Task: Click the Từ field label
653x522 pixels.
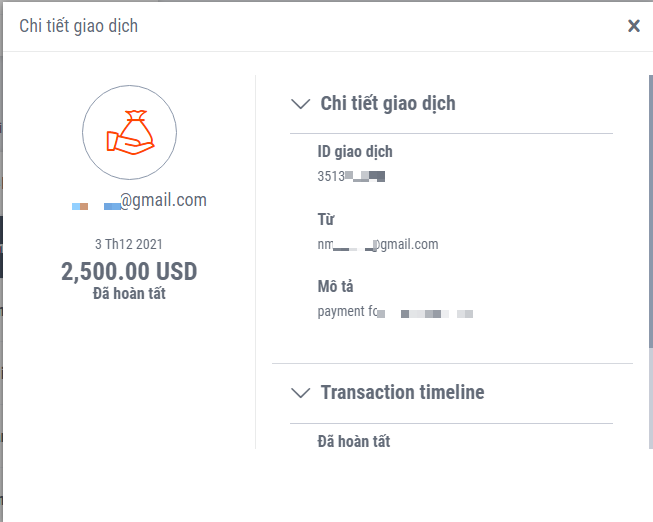Action: click(326, 220)
